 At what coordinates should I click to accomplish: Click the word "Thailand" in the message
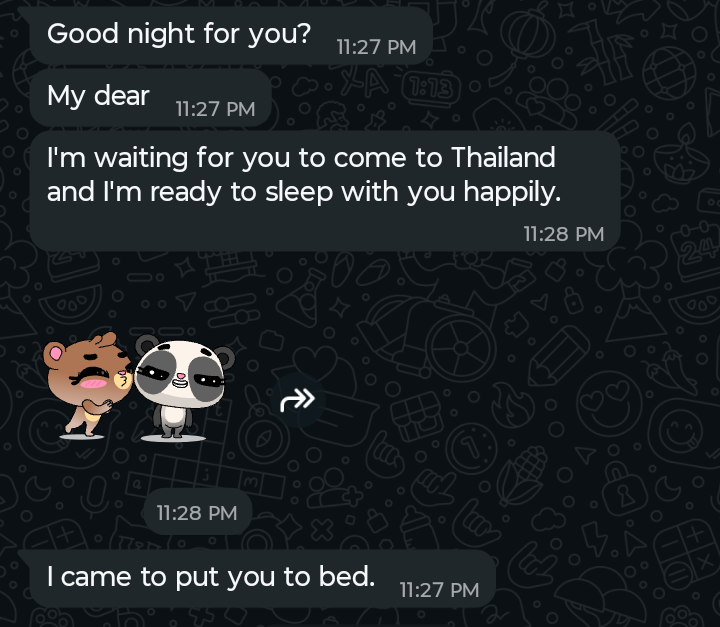pos(503,158)
